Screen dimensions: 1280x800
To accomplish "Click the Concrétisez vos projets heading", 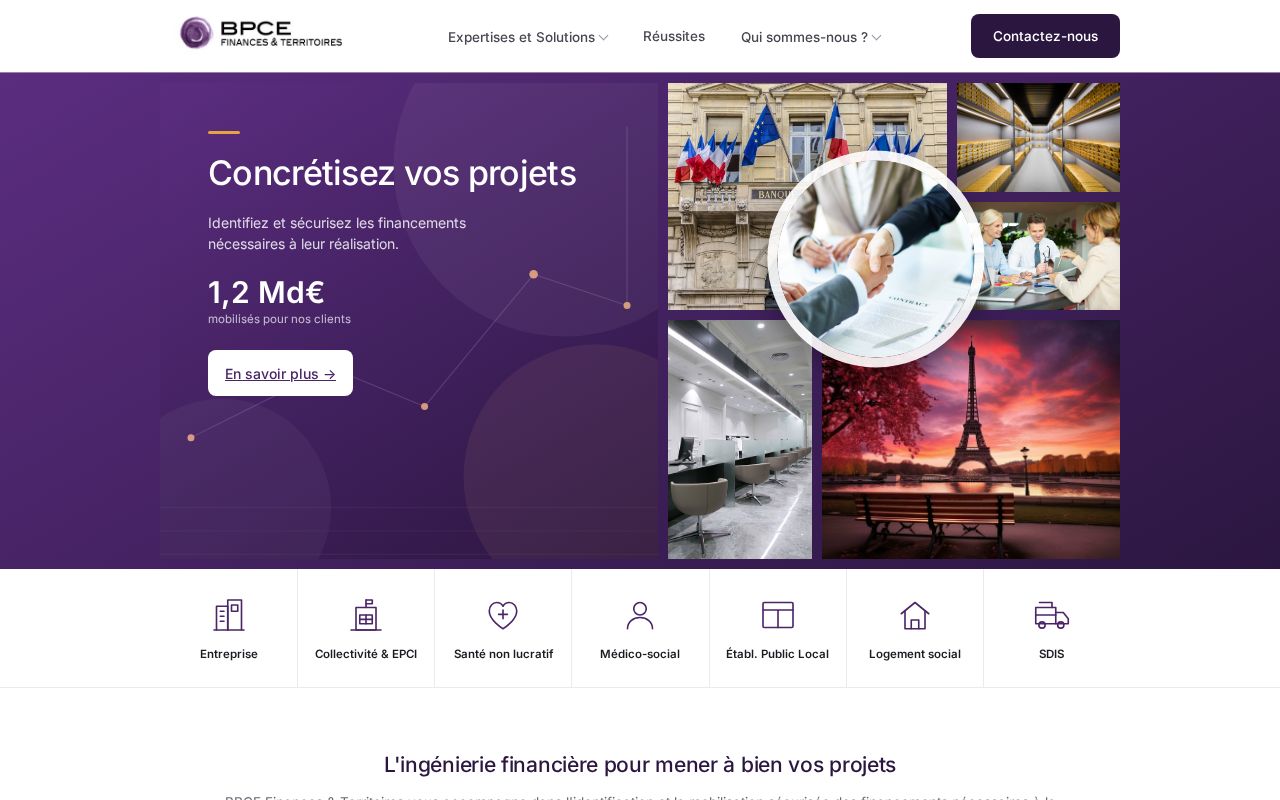I will point(392,173).
